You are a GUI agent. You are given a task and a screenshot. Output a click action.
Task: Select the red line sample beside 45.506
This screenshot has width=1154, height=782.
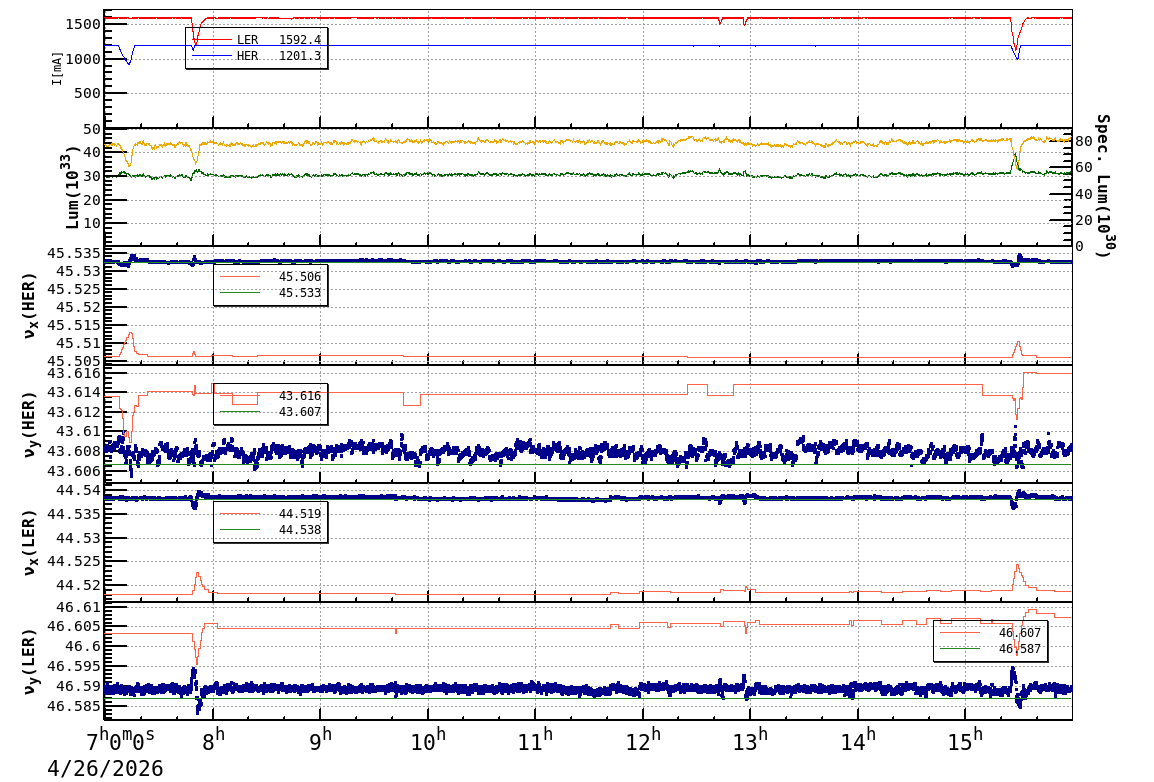coord(240,277)
